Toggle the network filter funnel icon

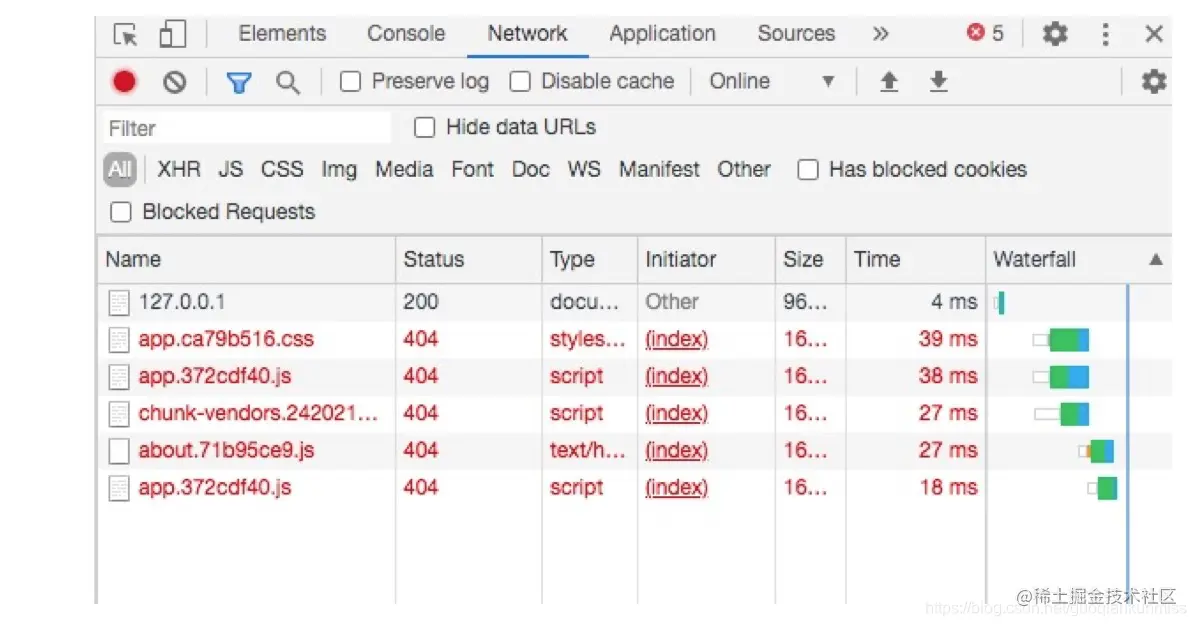[238, 82]
